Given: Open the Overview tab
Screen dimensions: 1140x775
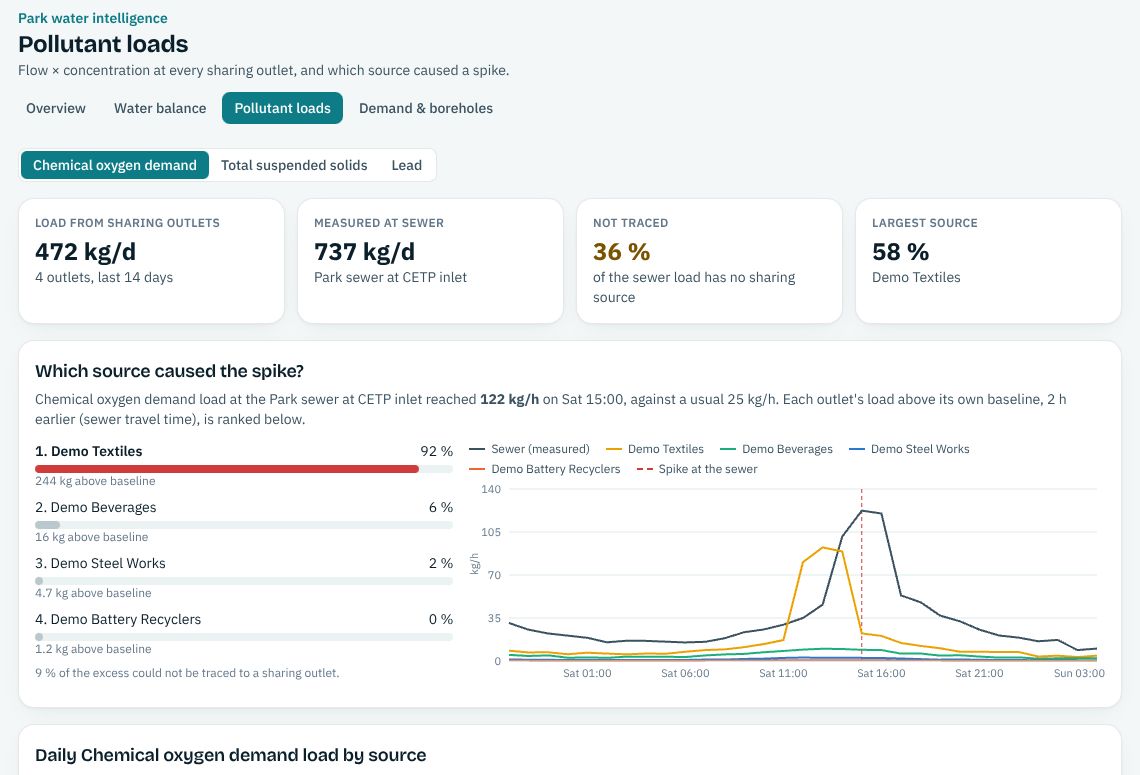Looking at the screenshot, I should [56, 108].
